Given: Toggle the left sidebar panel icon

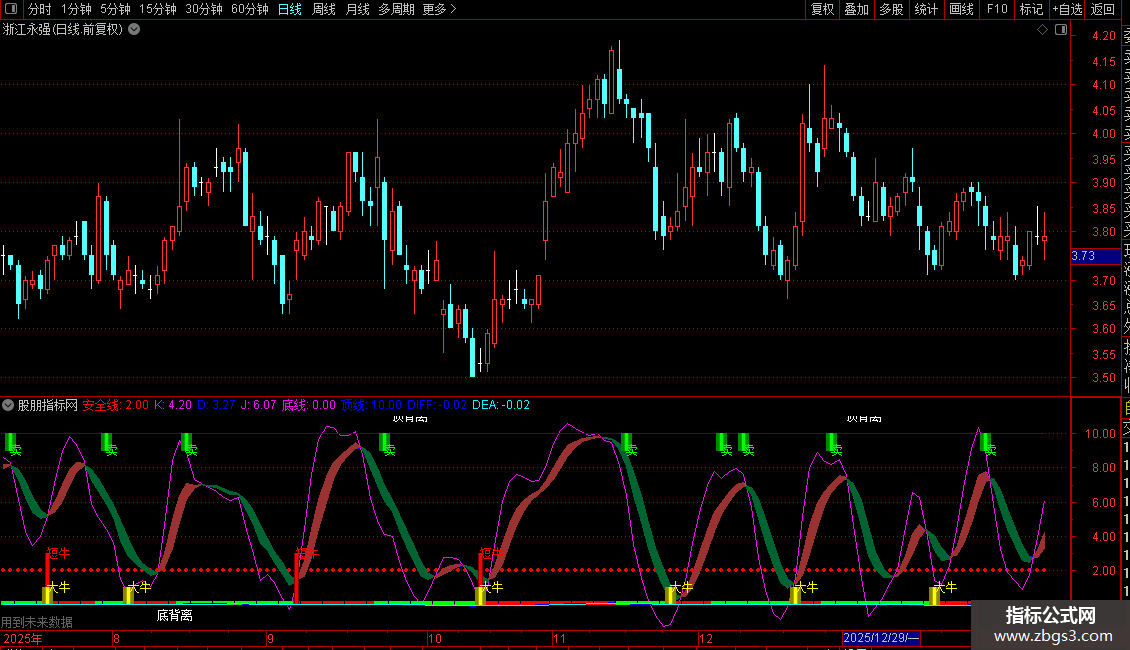Looking at the screenshot, I should click(11, 10).
